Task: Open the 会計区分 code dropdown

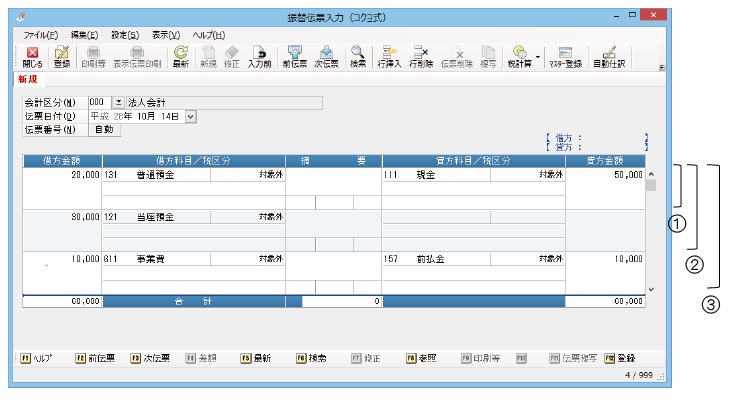Action: pos(118,102)
